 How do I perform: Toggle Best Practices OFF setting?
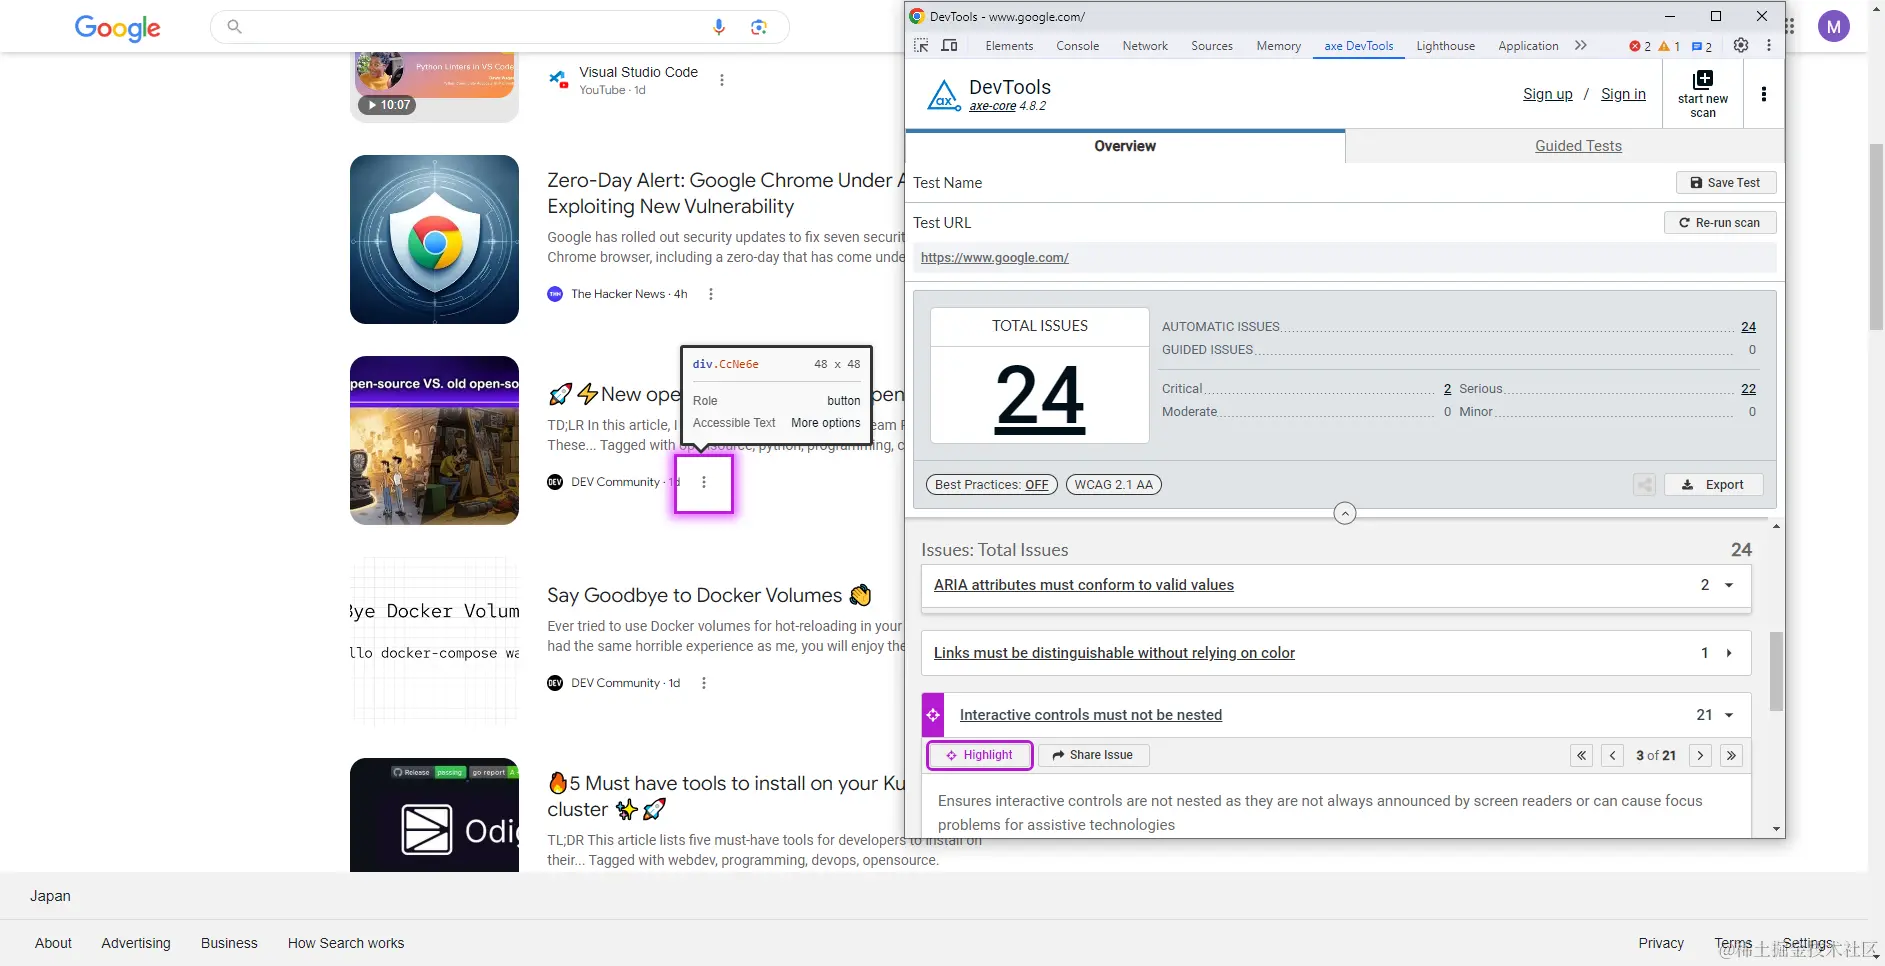pos(992,485)
